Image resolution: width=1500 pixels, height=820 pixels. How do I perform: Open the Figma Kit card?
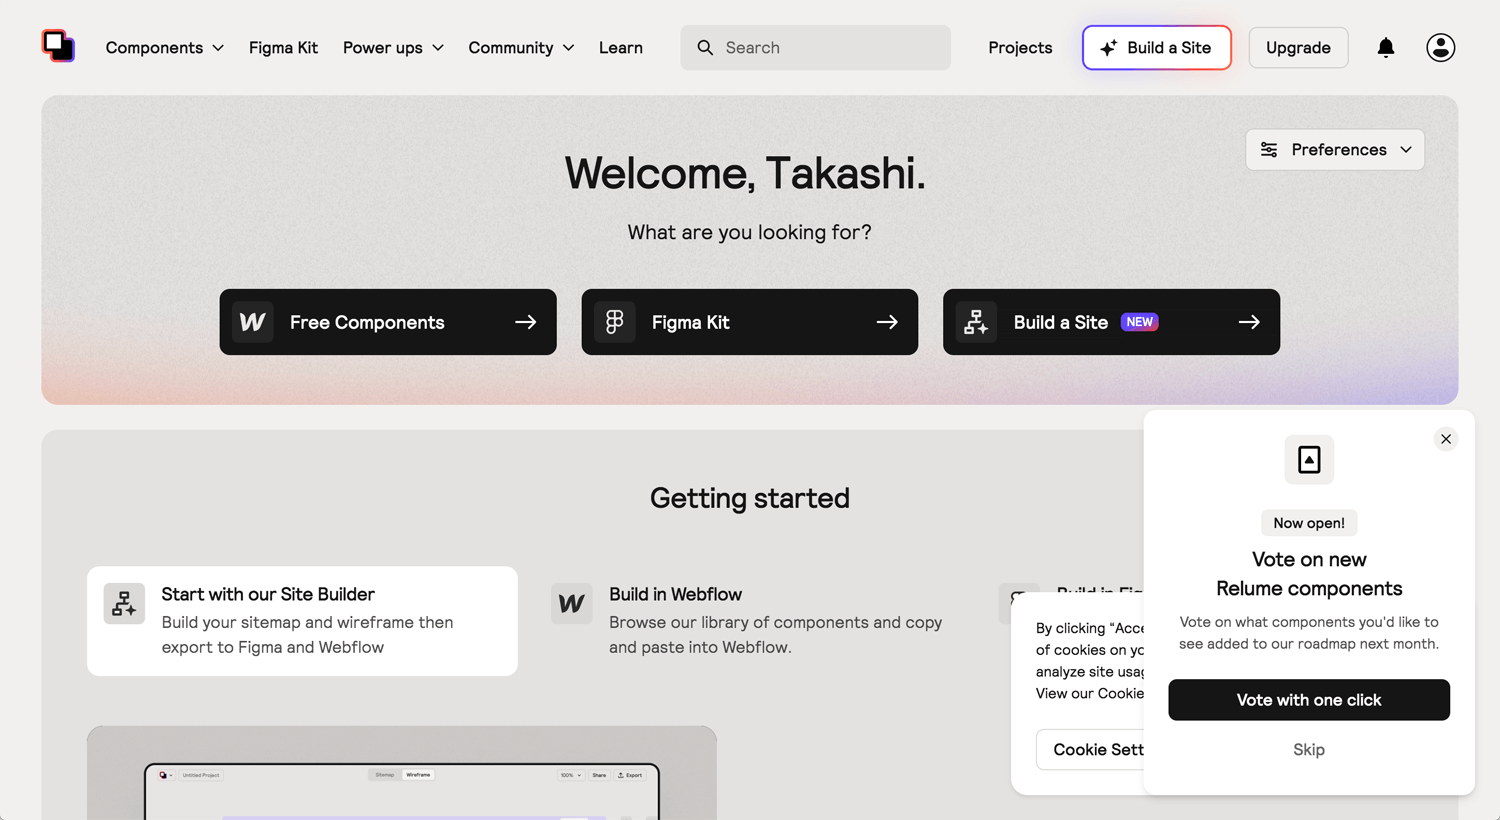750,322
